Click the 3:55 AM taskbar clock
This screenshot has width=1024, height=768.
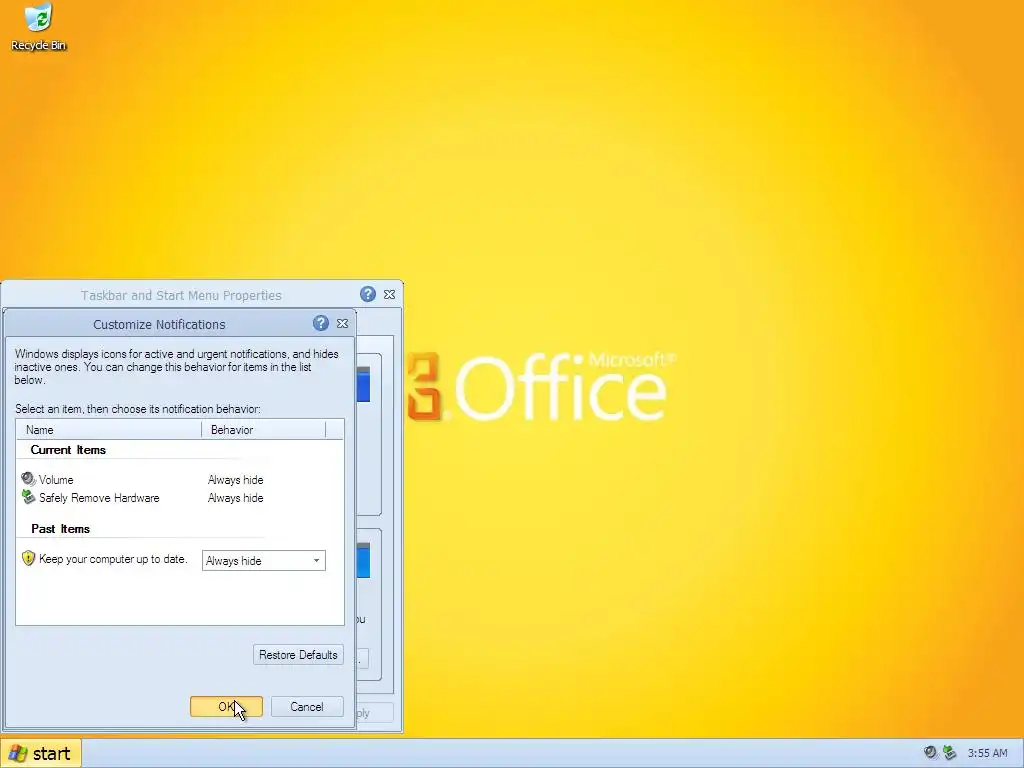click(987, 753)
